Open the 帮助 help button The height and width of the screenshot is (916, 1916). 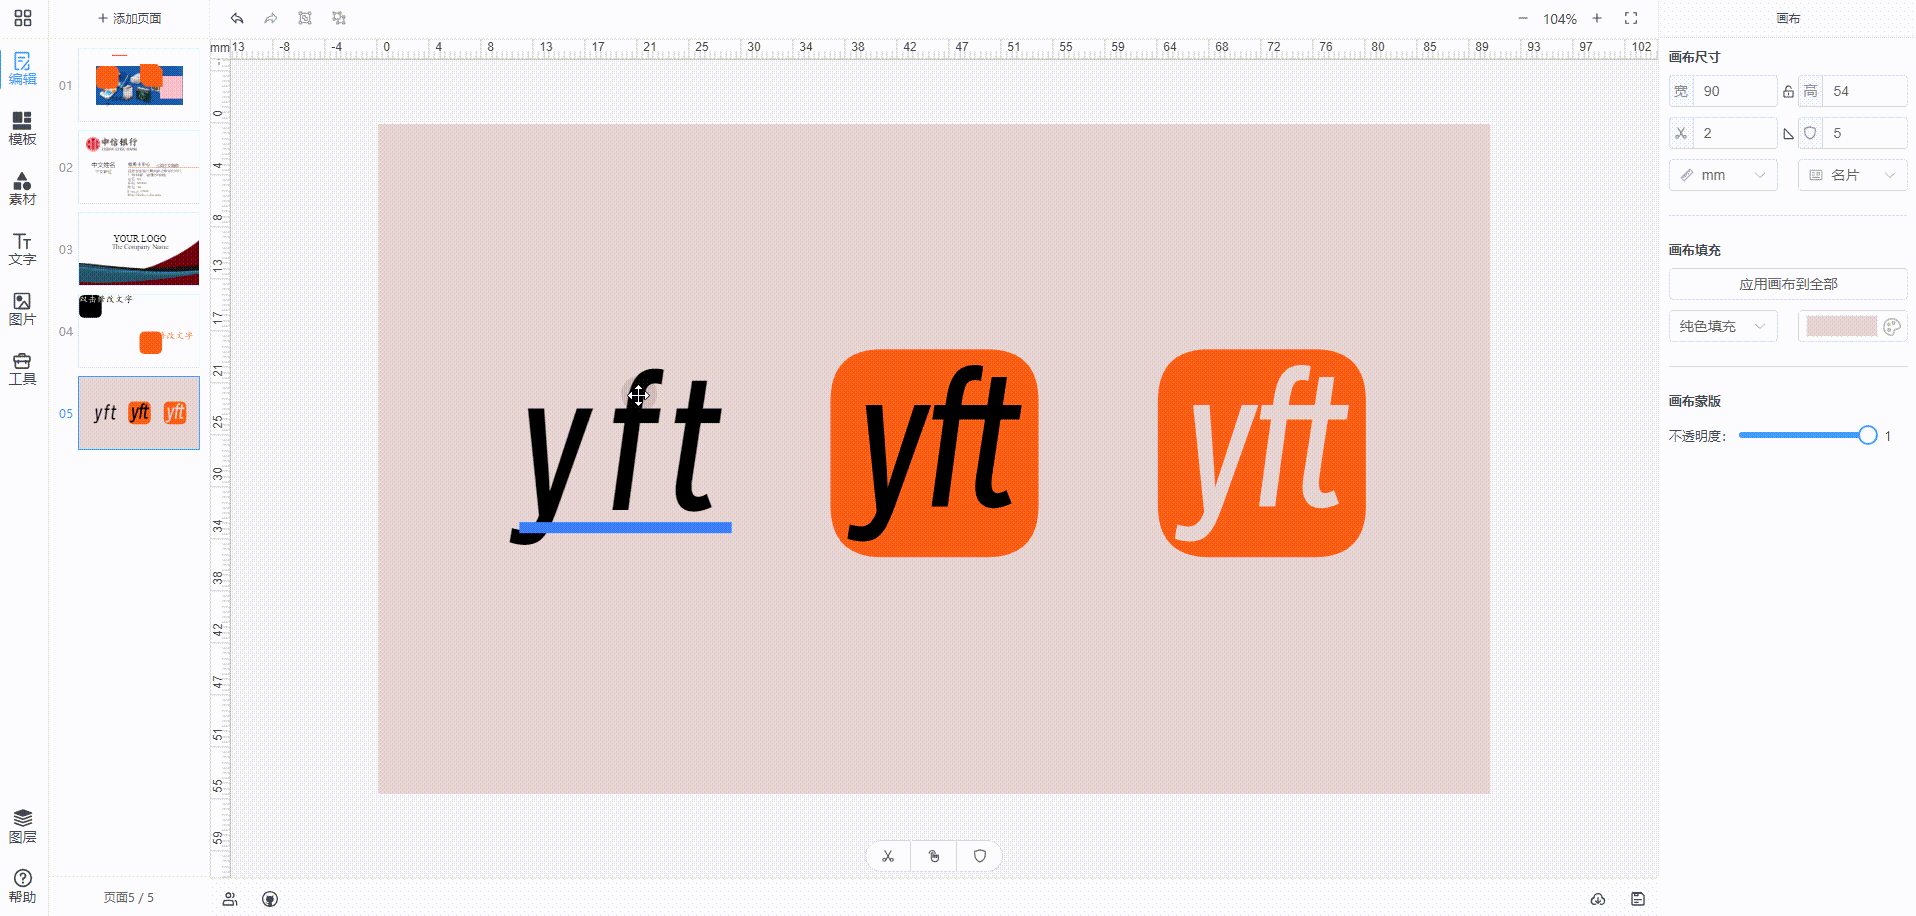[23, 886]
